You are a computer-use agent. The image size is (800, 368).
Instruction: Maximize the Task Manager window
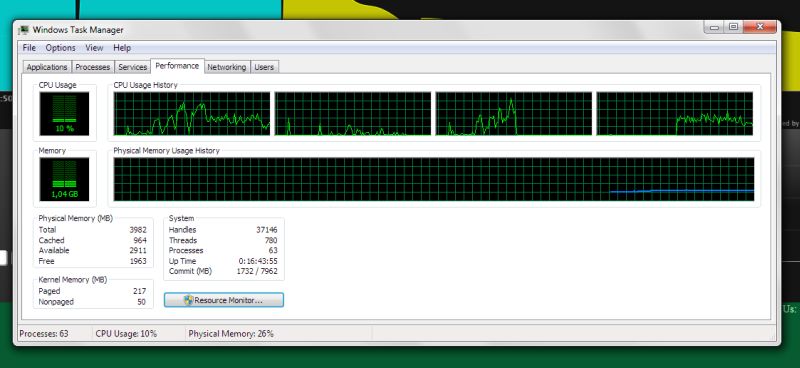coord(733,27)
